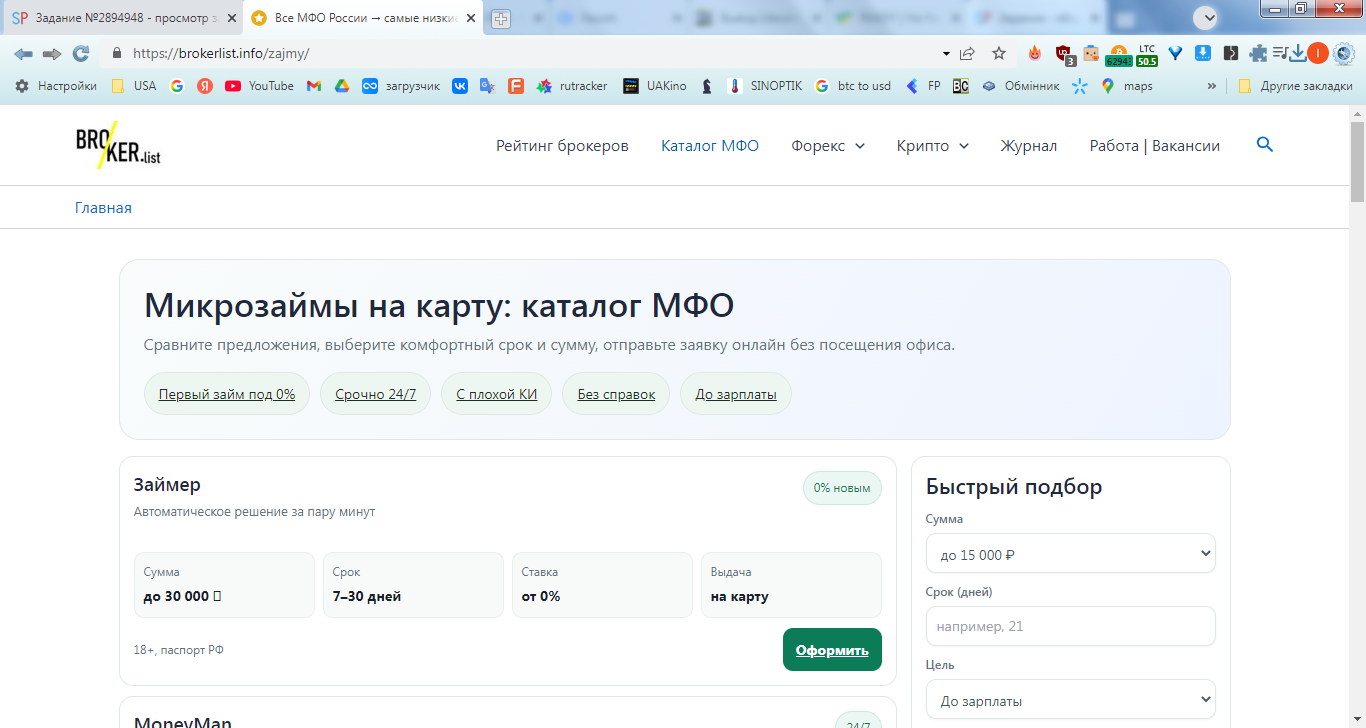
Task: Show browser downloads via the arrow icon
Action: click(x=1298, y=54)
